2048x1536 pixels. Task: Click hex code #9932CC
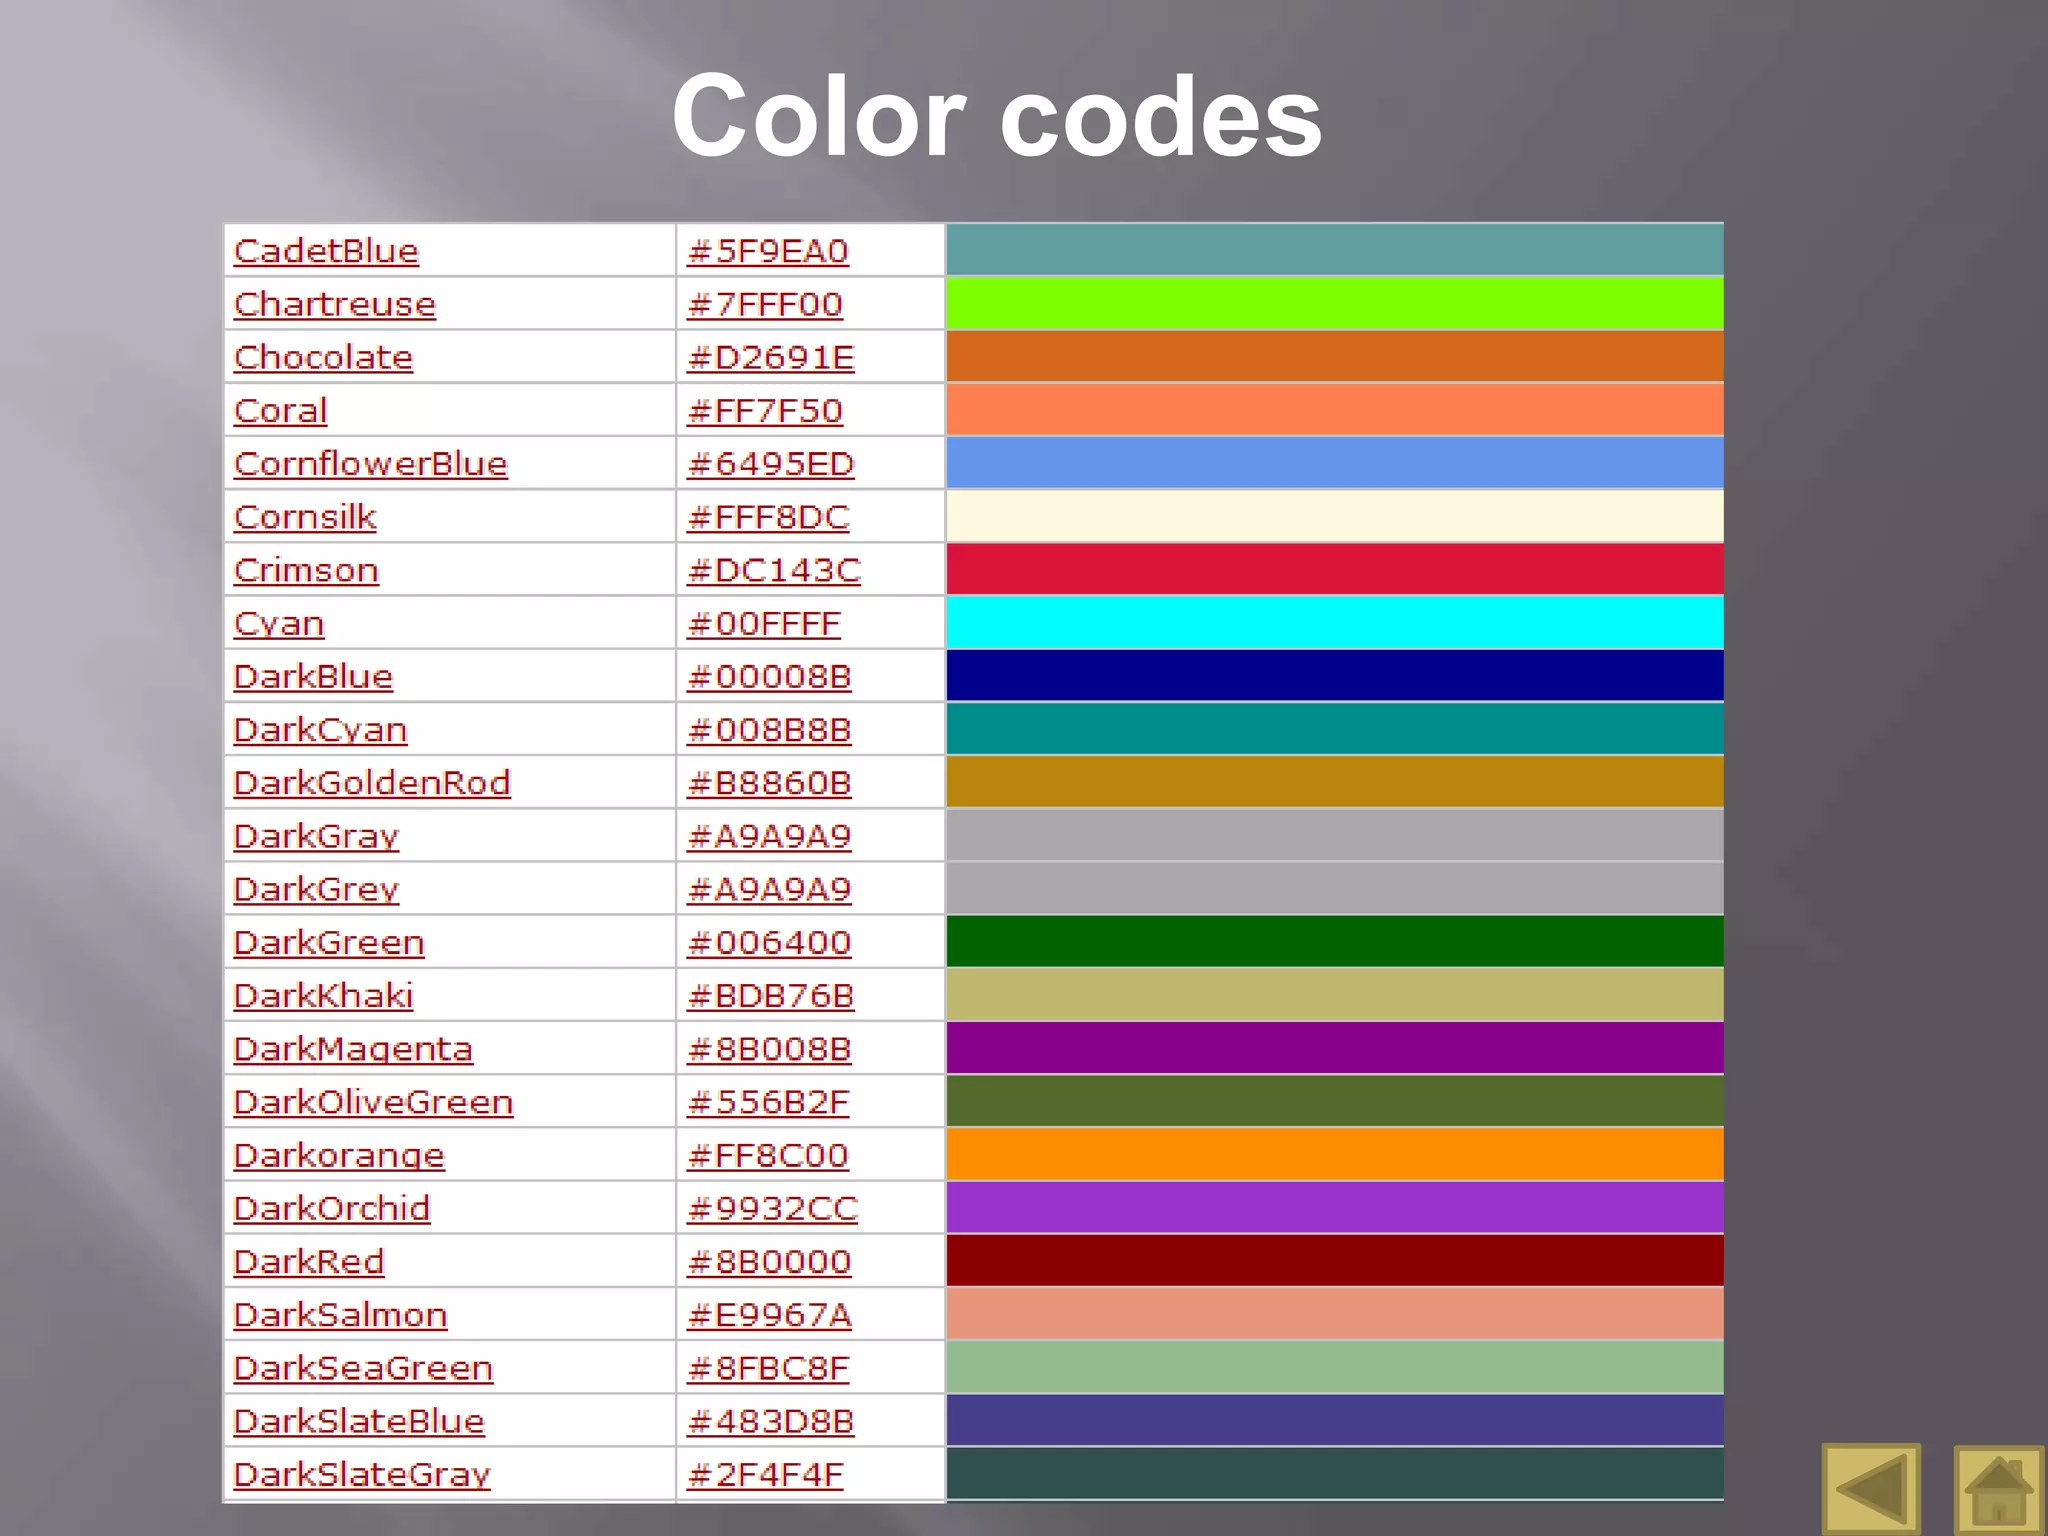773,1209
